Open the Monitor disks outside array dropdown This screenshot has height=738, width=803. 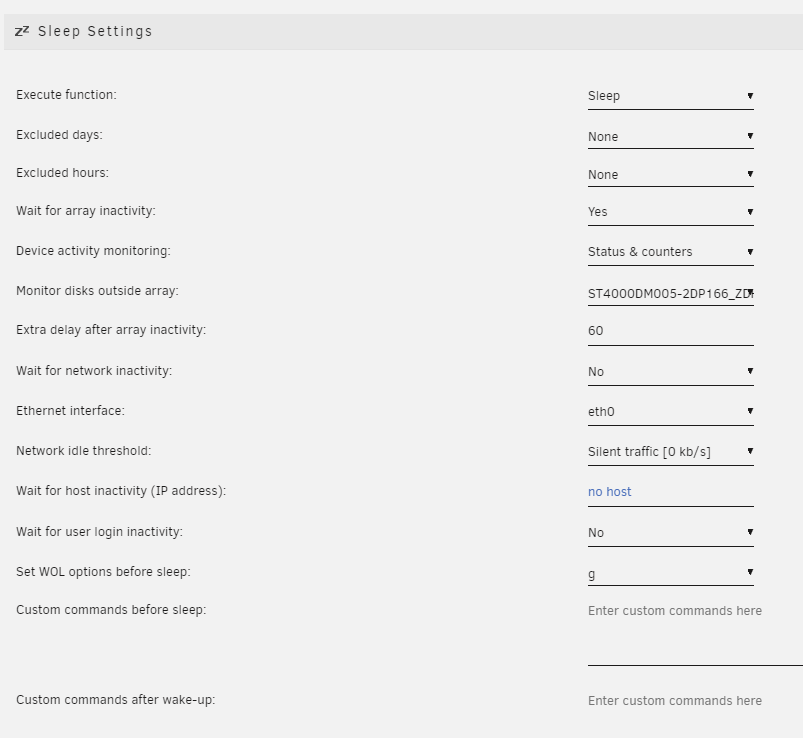(x=670, y=293)
